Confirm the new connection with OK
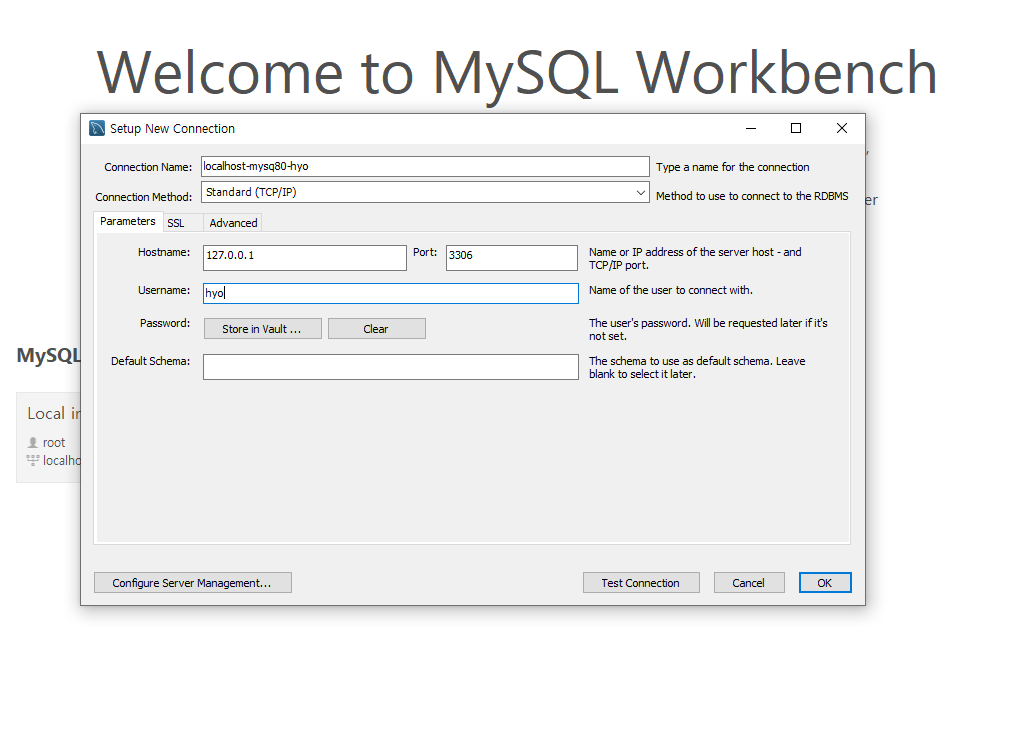 (x=825, y=583)
